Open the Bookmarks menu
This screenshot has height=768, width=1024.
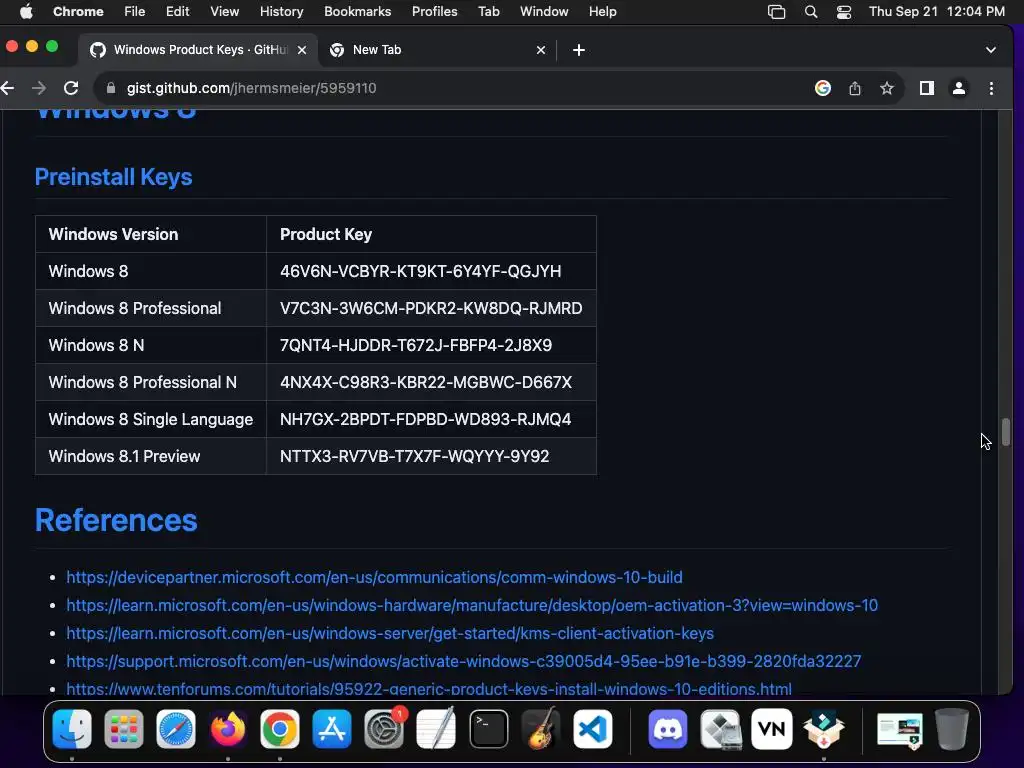pos(357,12)
